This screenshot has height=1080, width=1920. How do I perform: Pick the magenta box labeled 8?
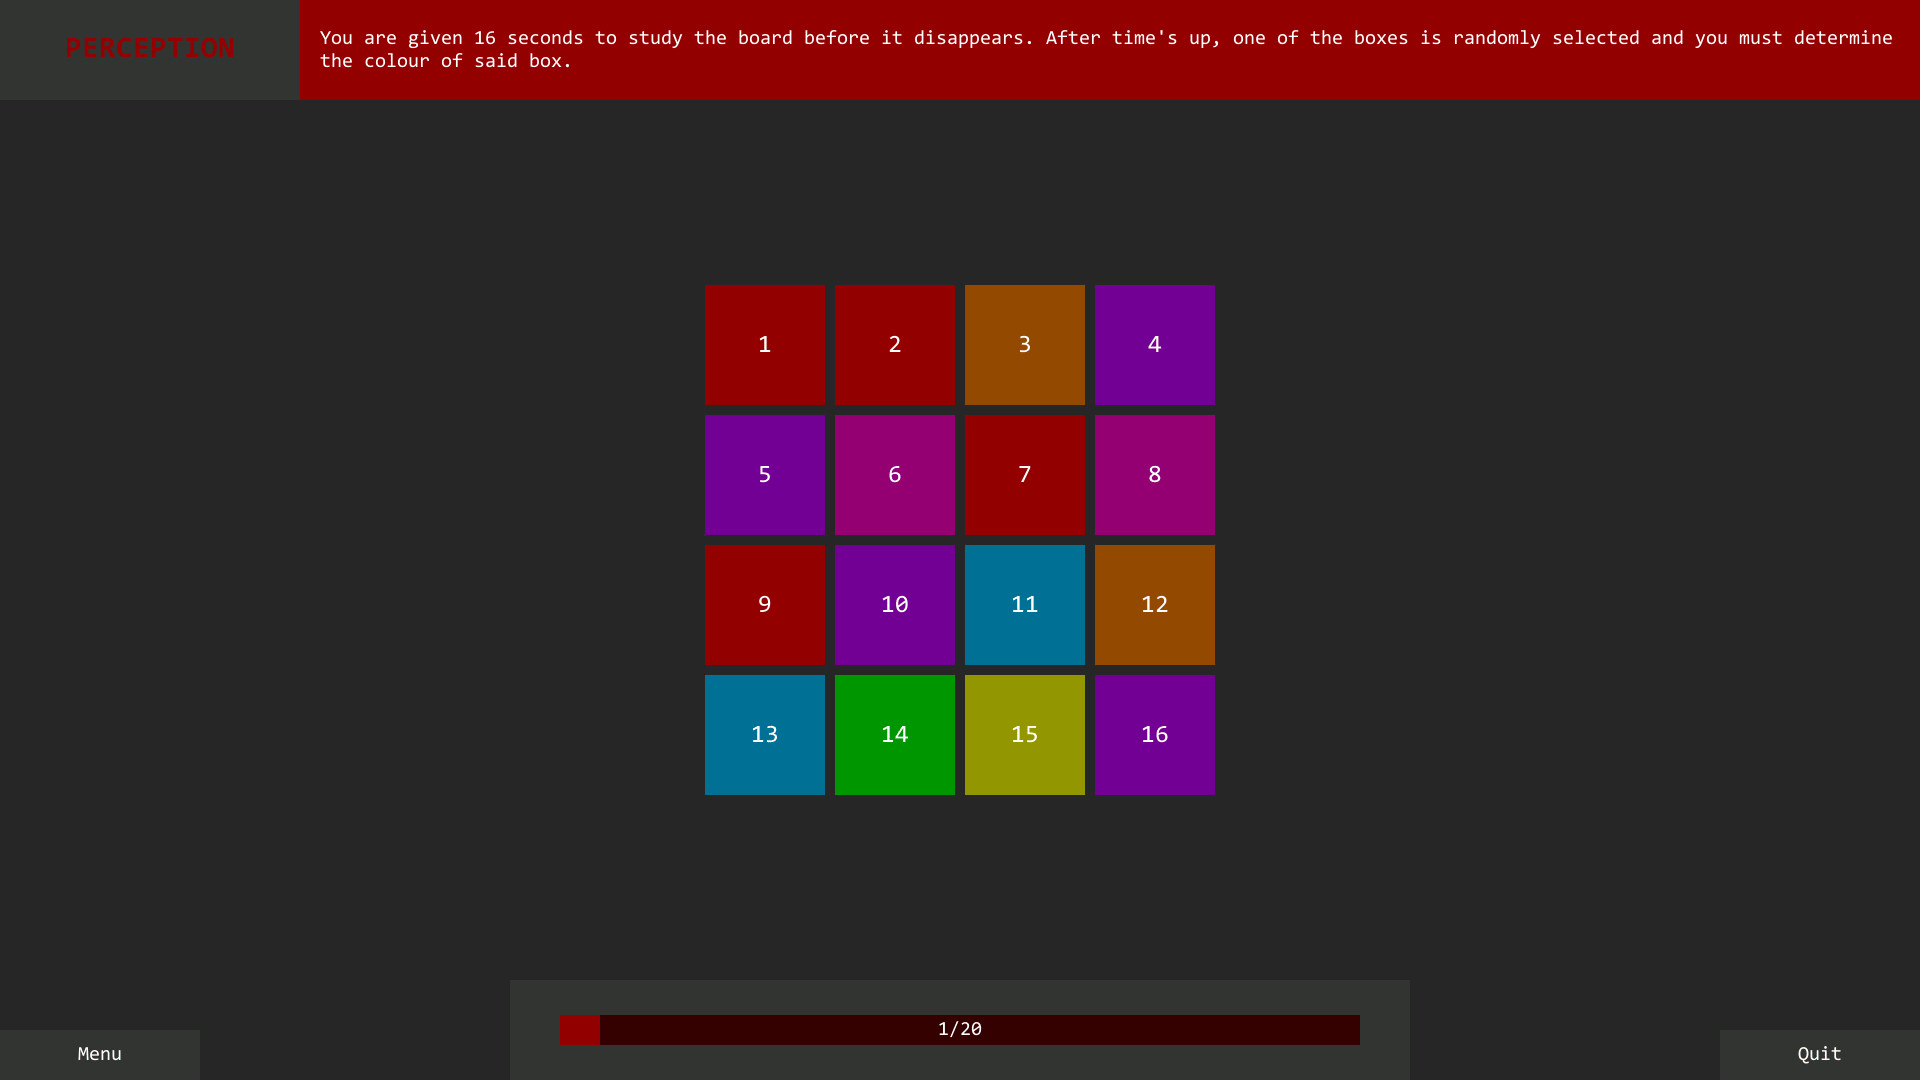pos(1155,475)
